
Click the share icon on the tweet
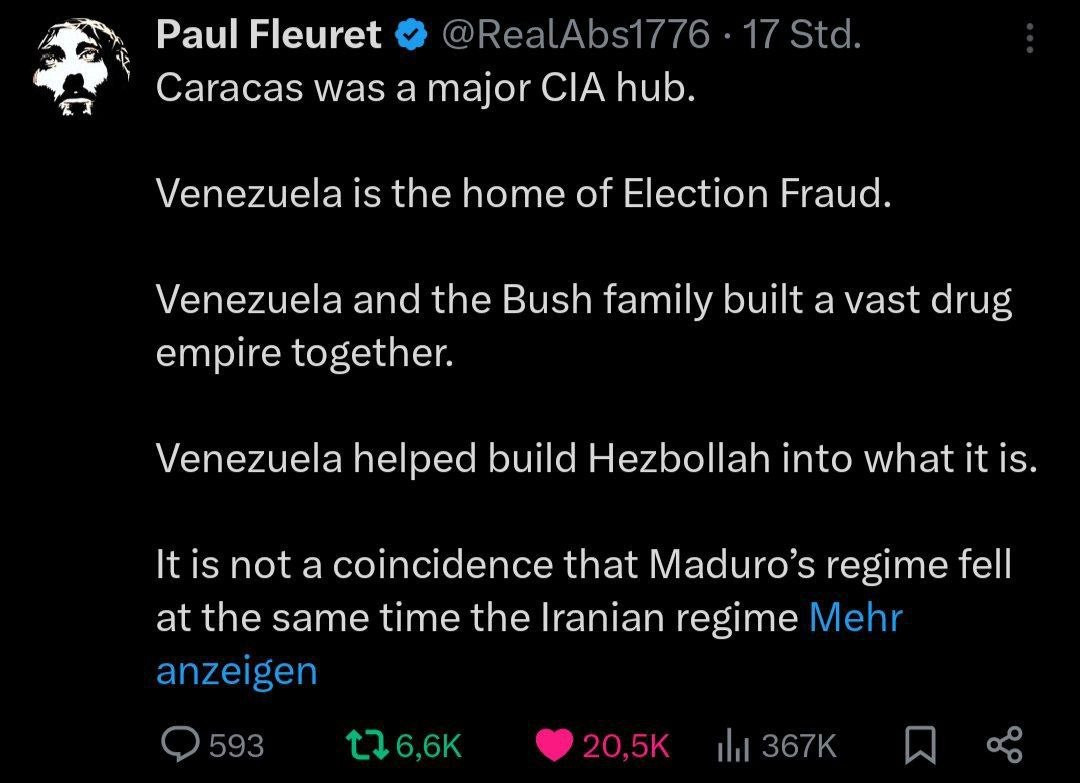click(1004, 744)
